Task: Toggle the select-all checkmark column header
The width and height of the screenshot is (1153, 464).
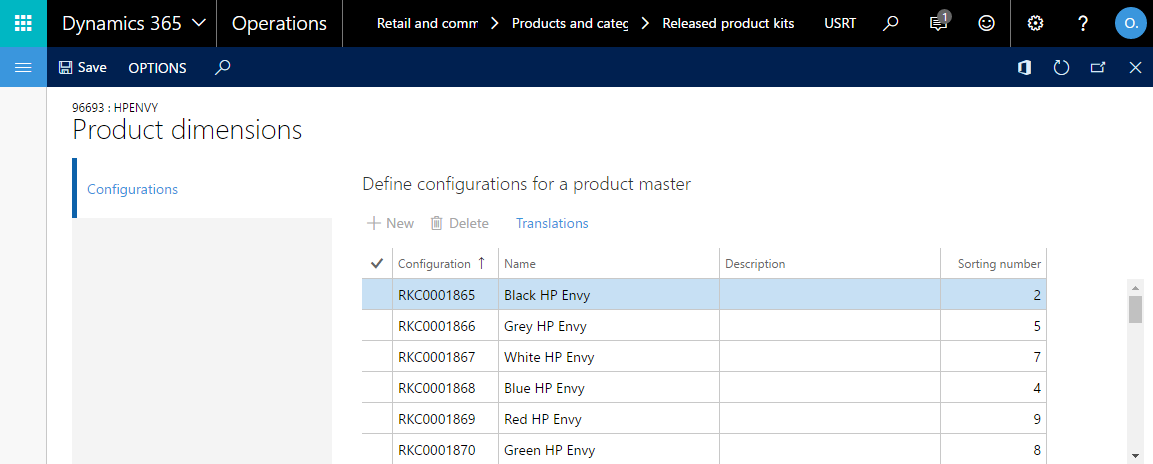Action: point(377,263)
